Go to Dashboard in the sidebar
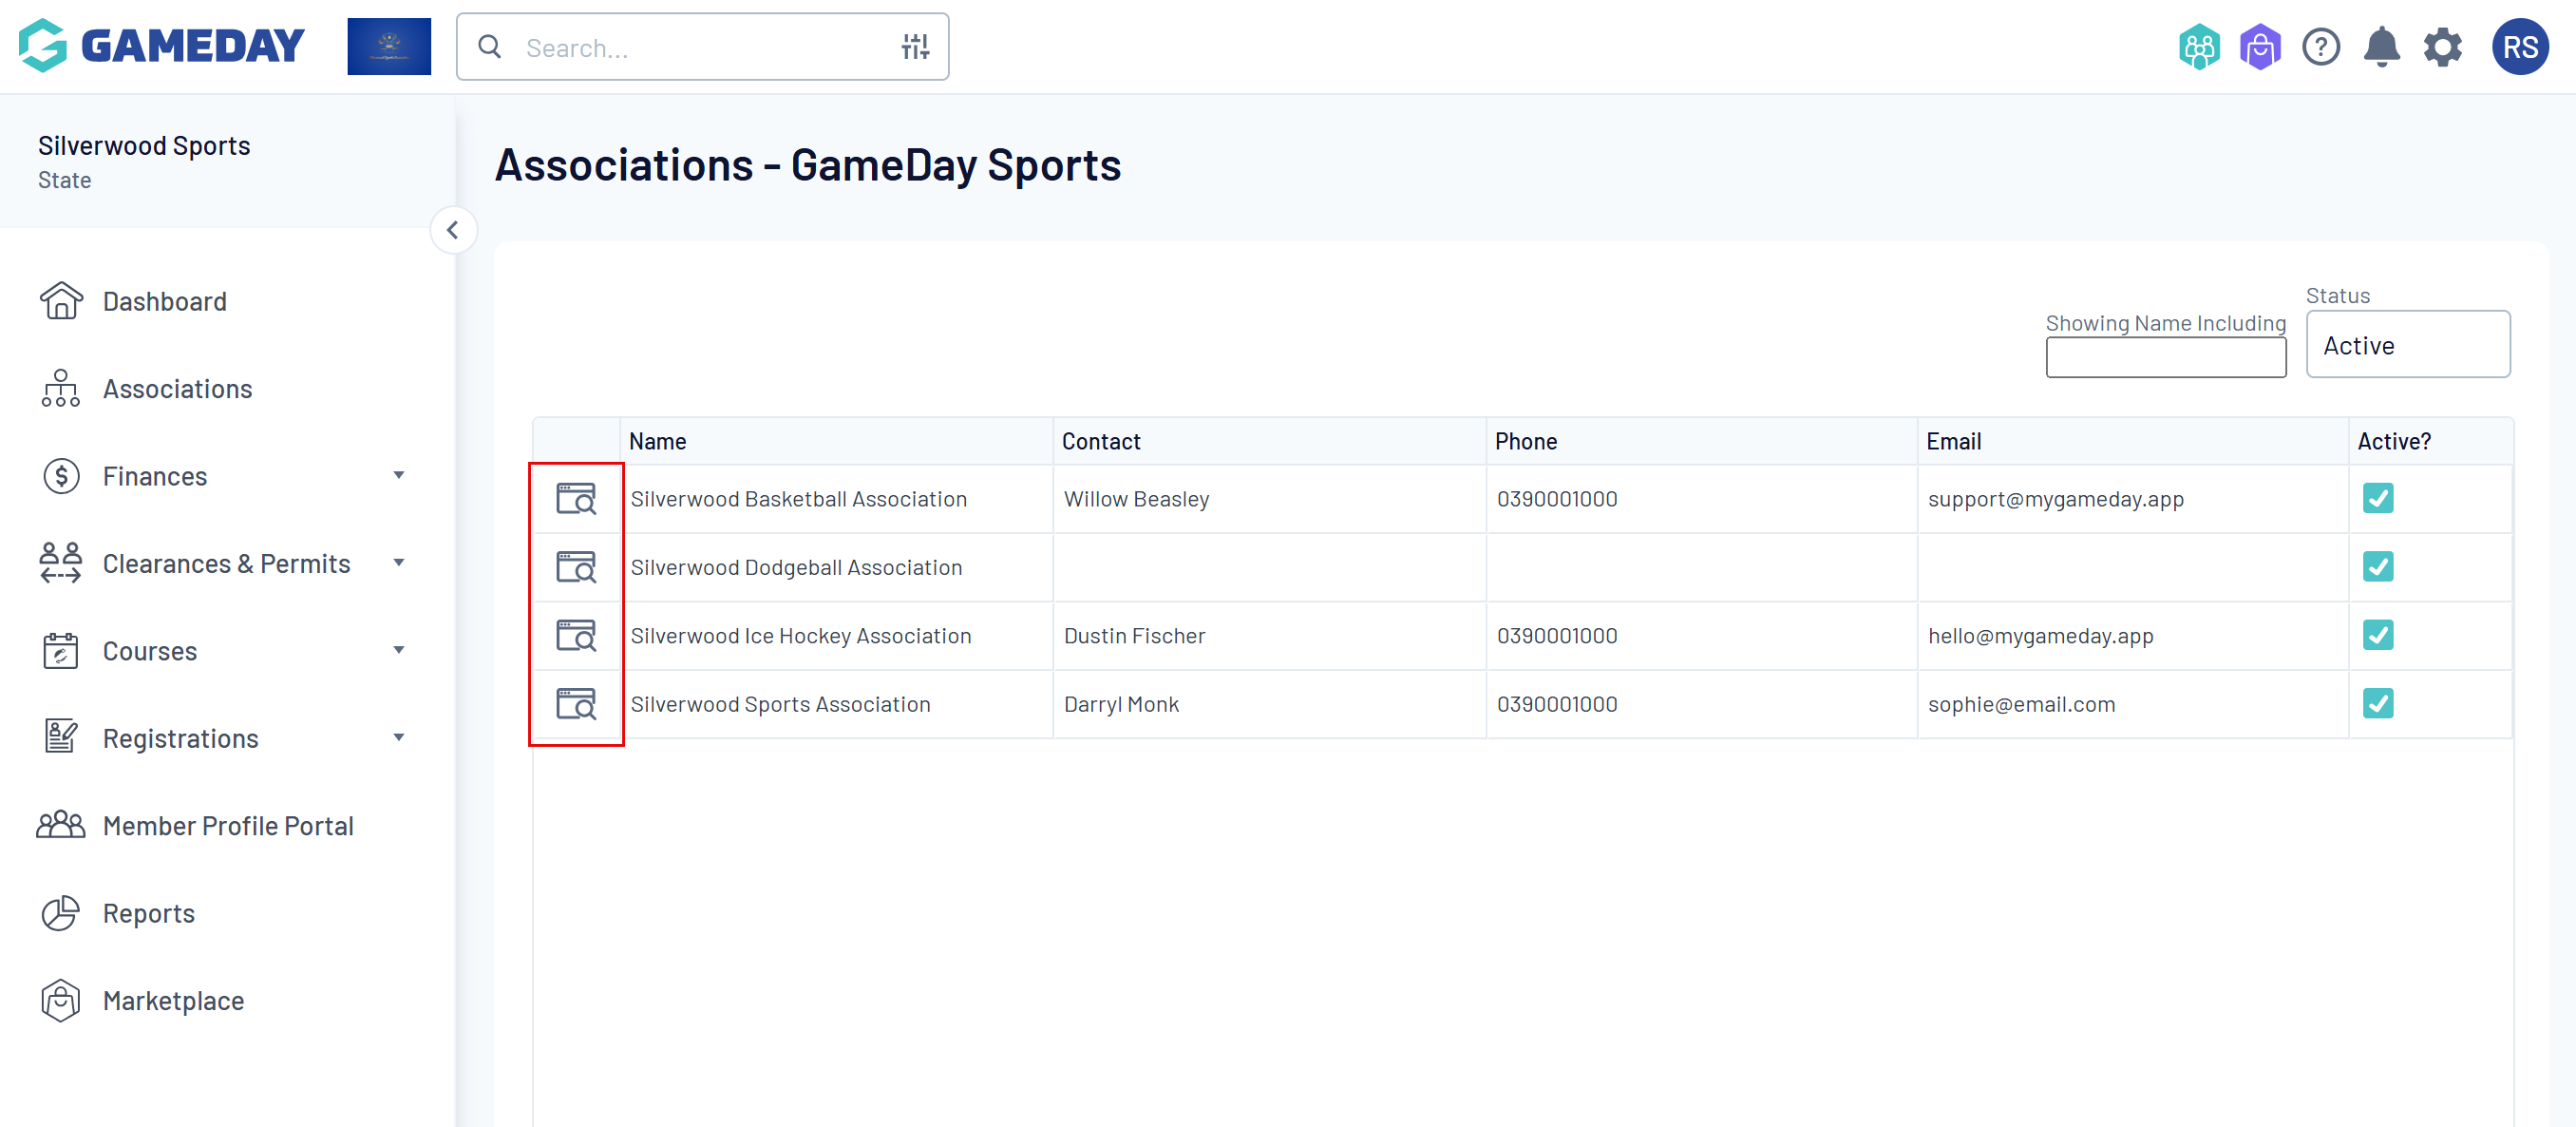The width and height of the screenshot is (2576, 1127). point(164,301)
